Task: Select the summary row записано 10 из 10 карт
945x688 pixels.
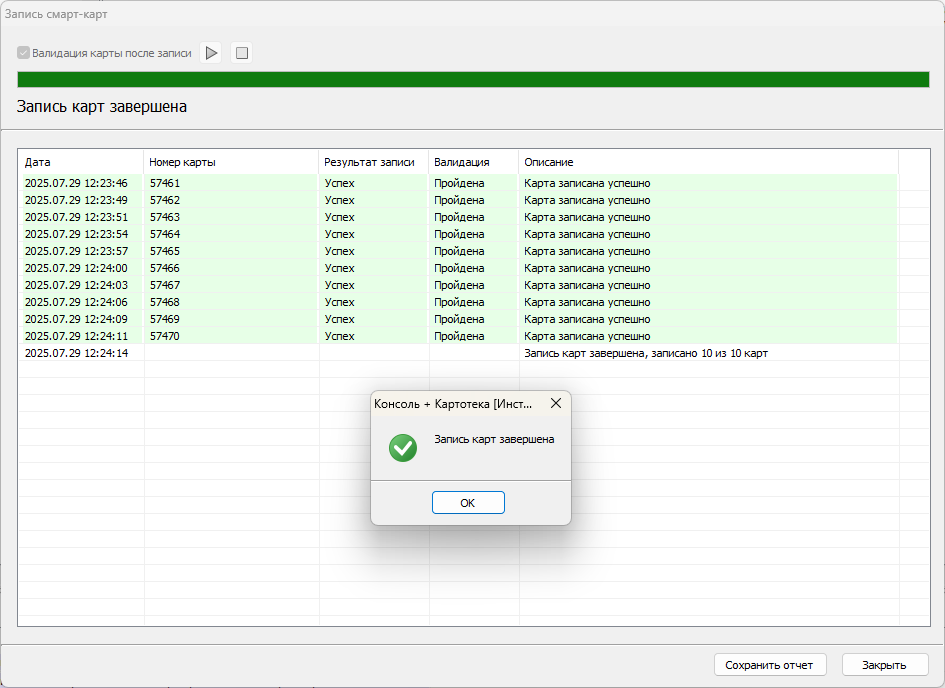Action: coord(645,353)
